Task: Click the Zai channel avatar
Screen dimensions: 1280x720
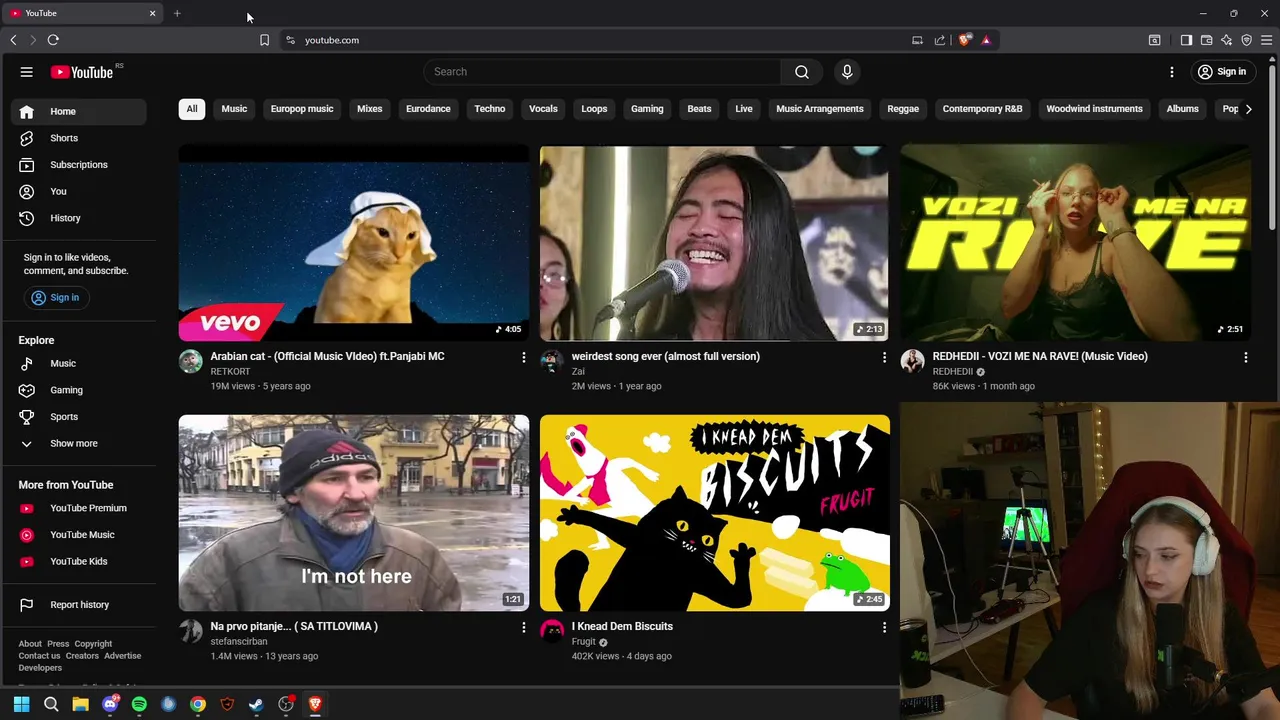Action: [x=551, y=361]
